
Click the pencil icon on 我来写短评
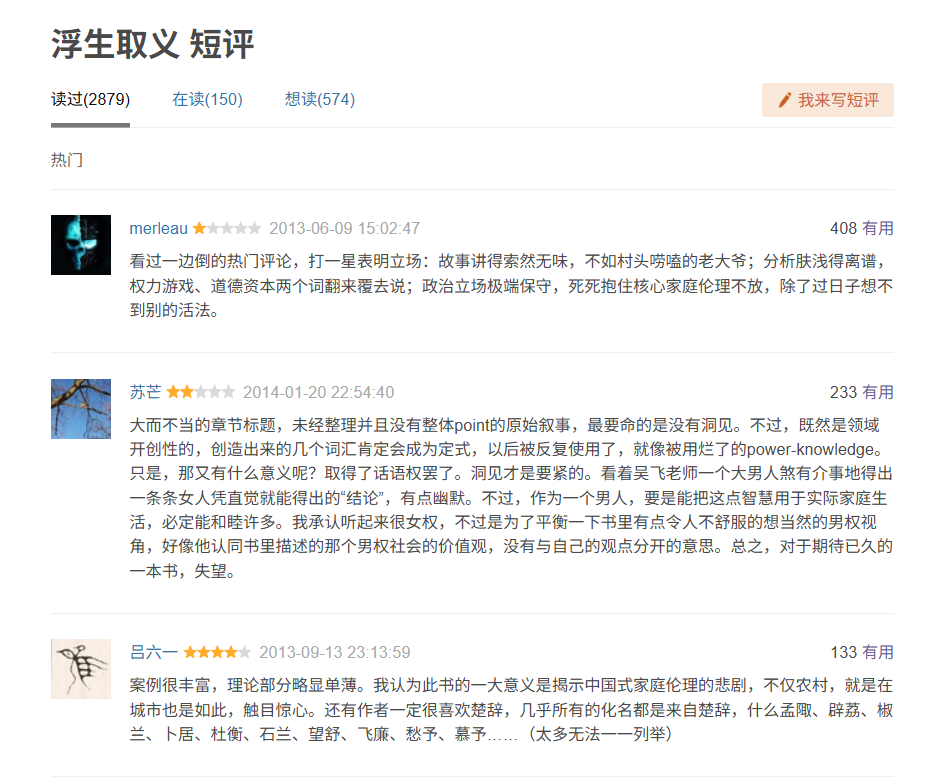pos(784,100)
